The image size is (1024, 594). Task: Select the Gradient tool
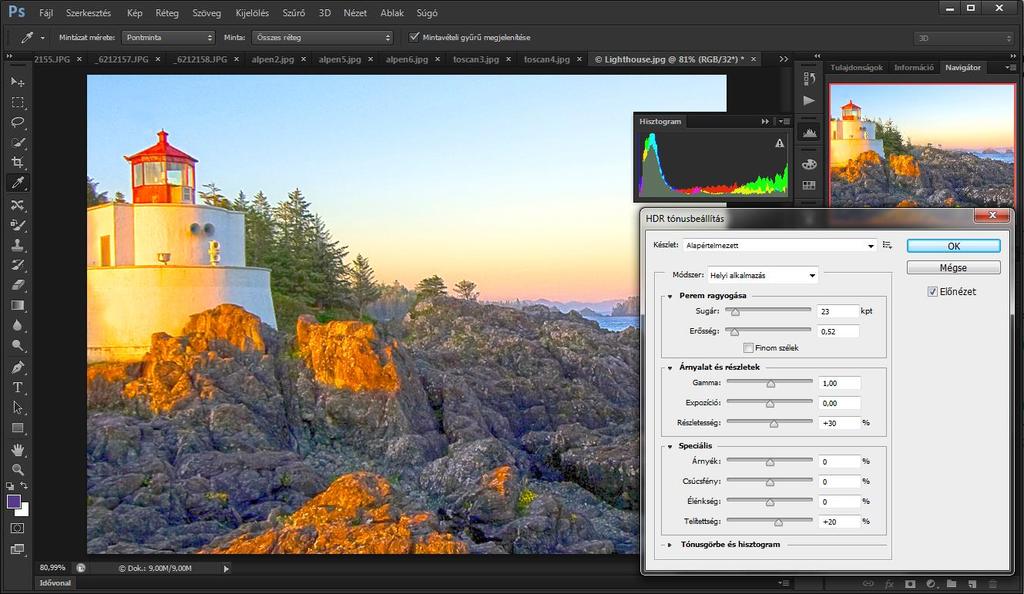pyautogui.click(x=18, y=305)
